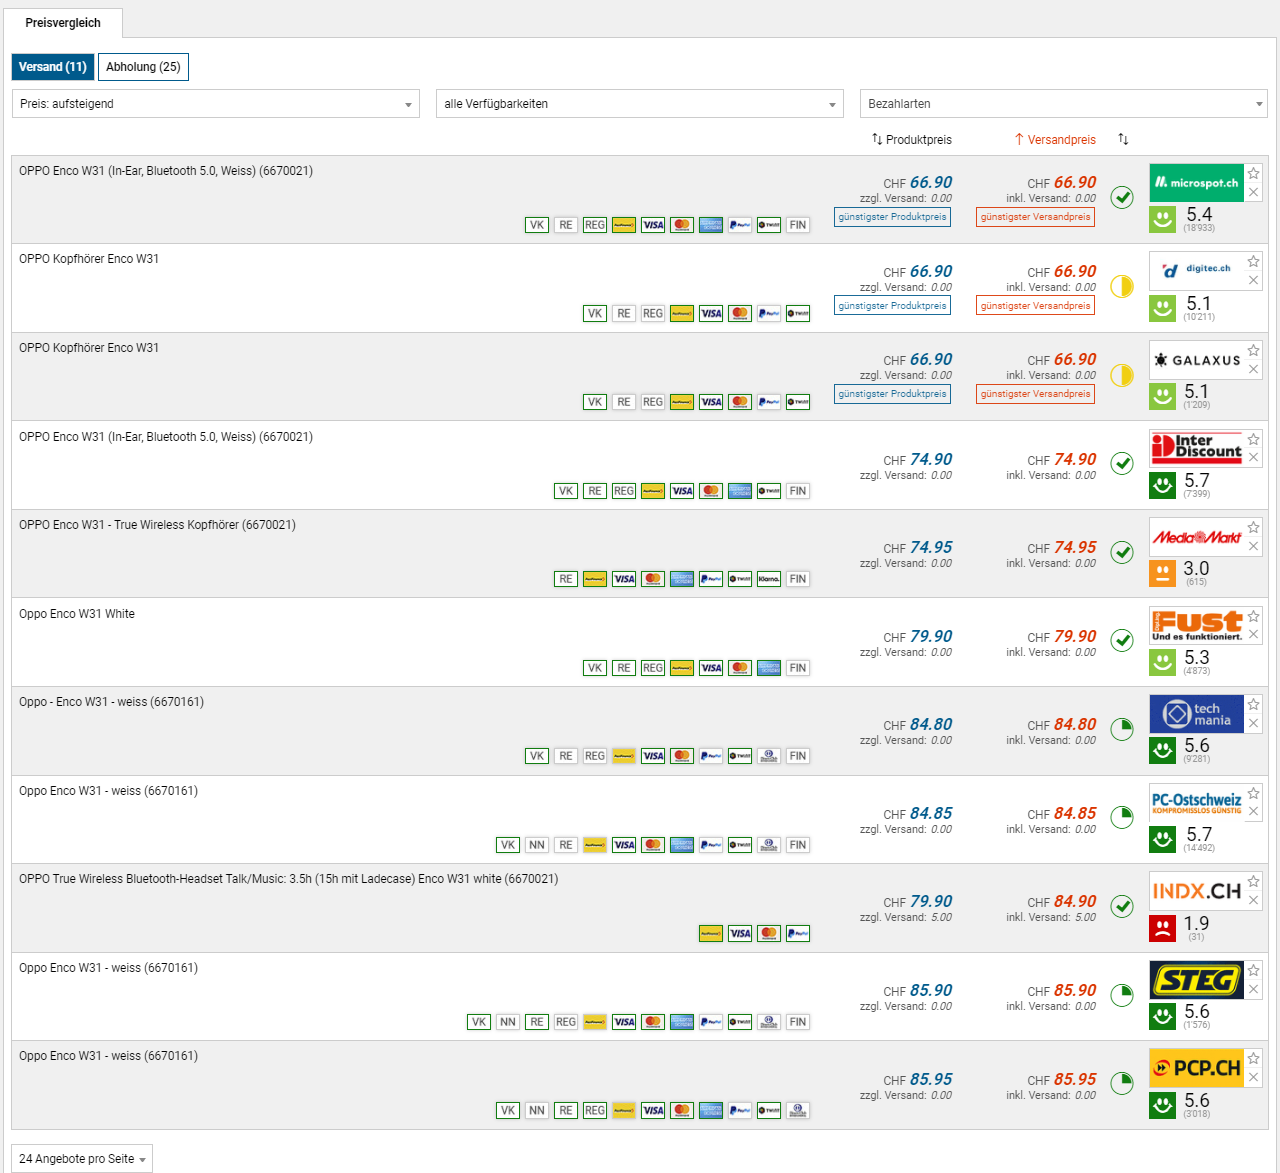Viewport: 1280px width, 1173px height.
Task: Open the '24 Angebote pro Seite' selector
Action: pyautogui.click(x=82, y=1159)
